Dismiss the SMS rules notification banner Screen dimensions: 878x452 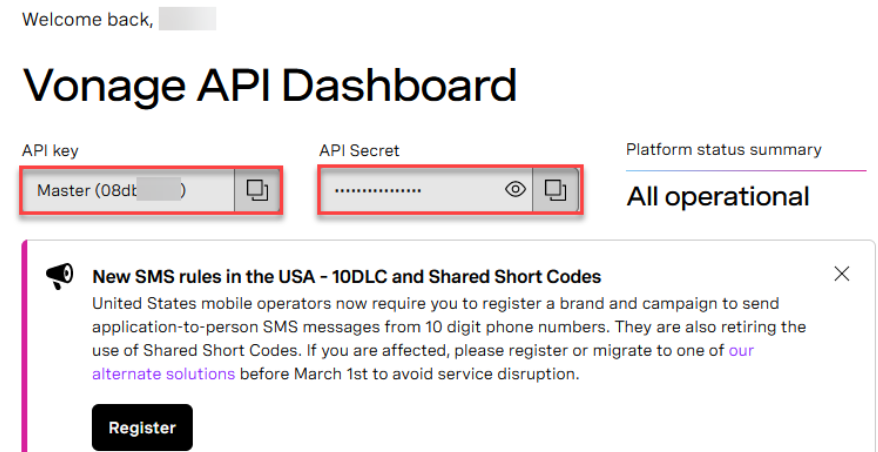tap(842, 274)
